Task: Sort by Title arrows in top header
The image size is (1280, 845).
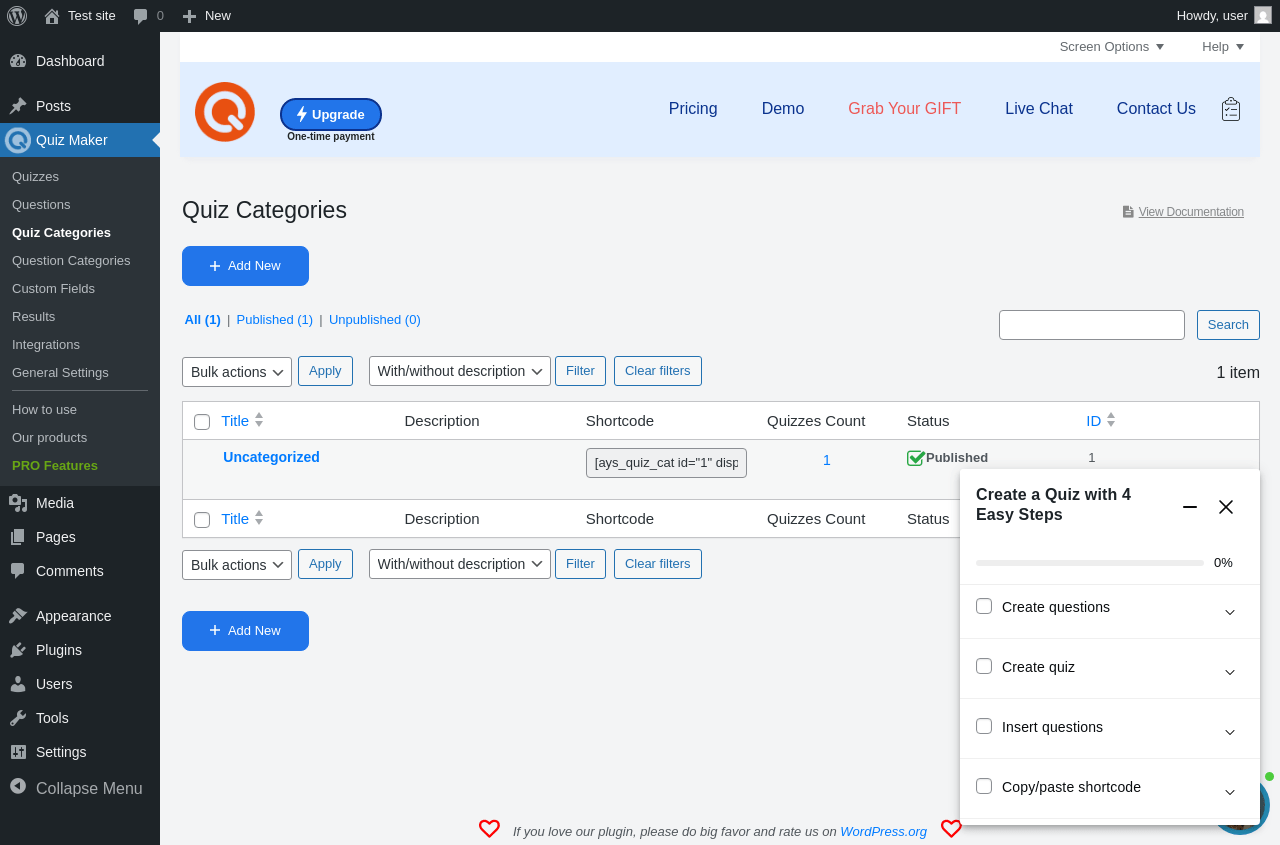Action: (x=259, y=420)
